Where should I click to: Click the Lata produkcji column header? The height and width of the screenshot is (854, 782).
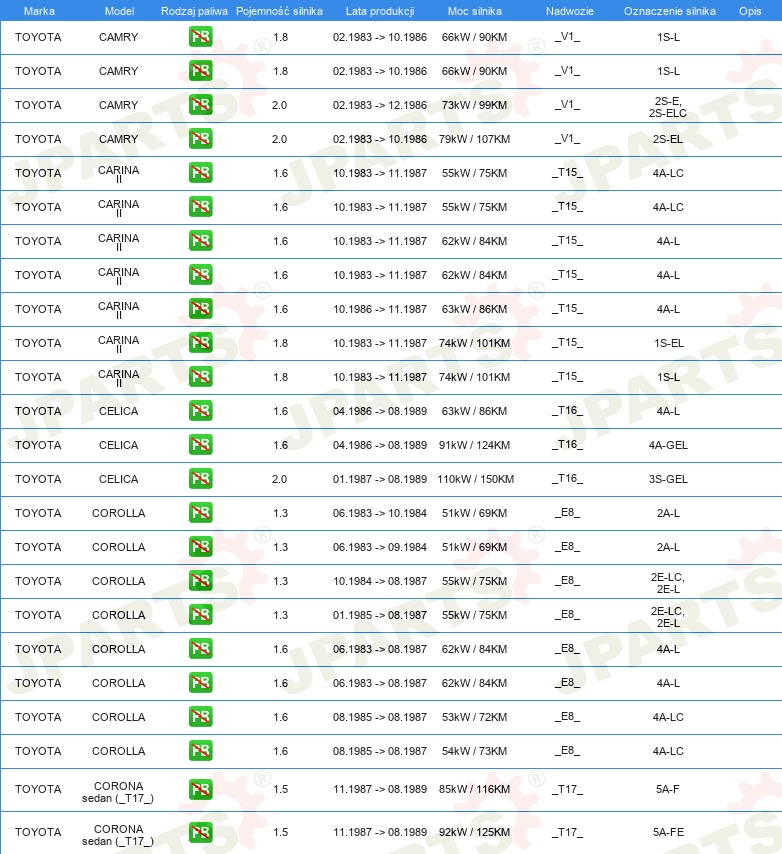380,11
